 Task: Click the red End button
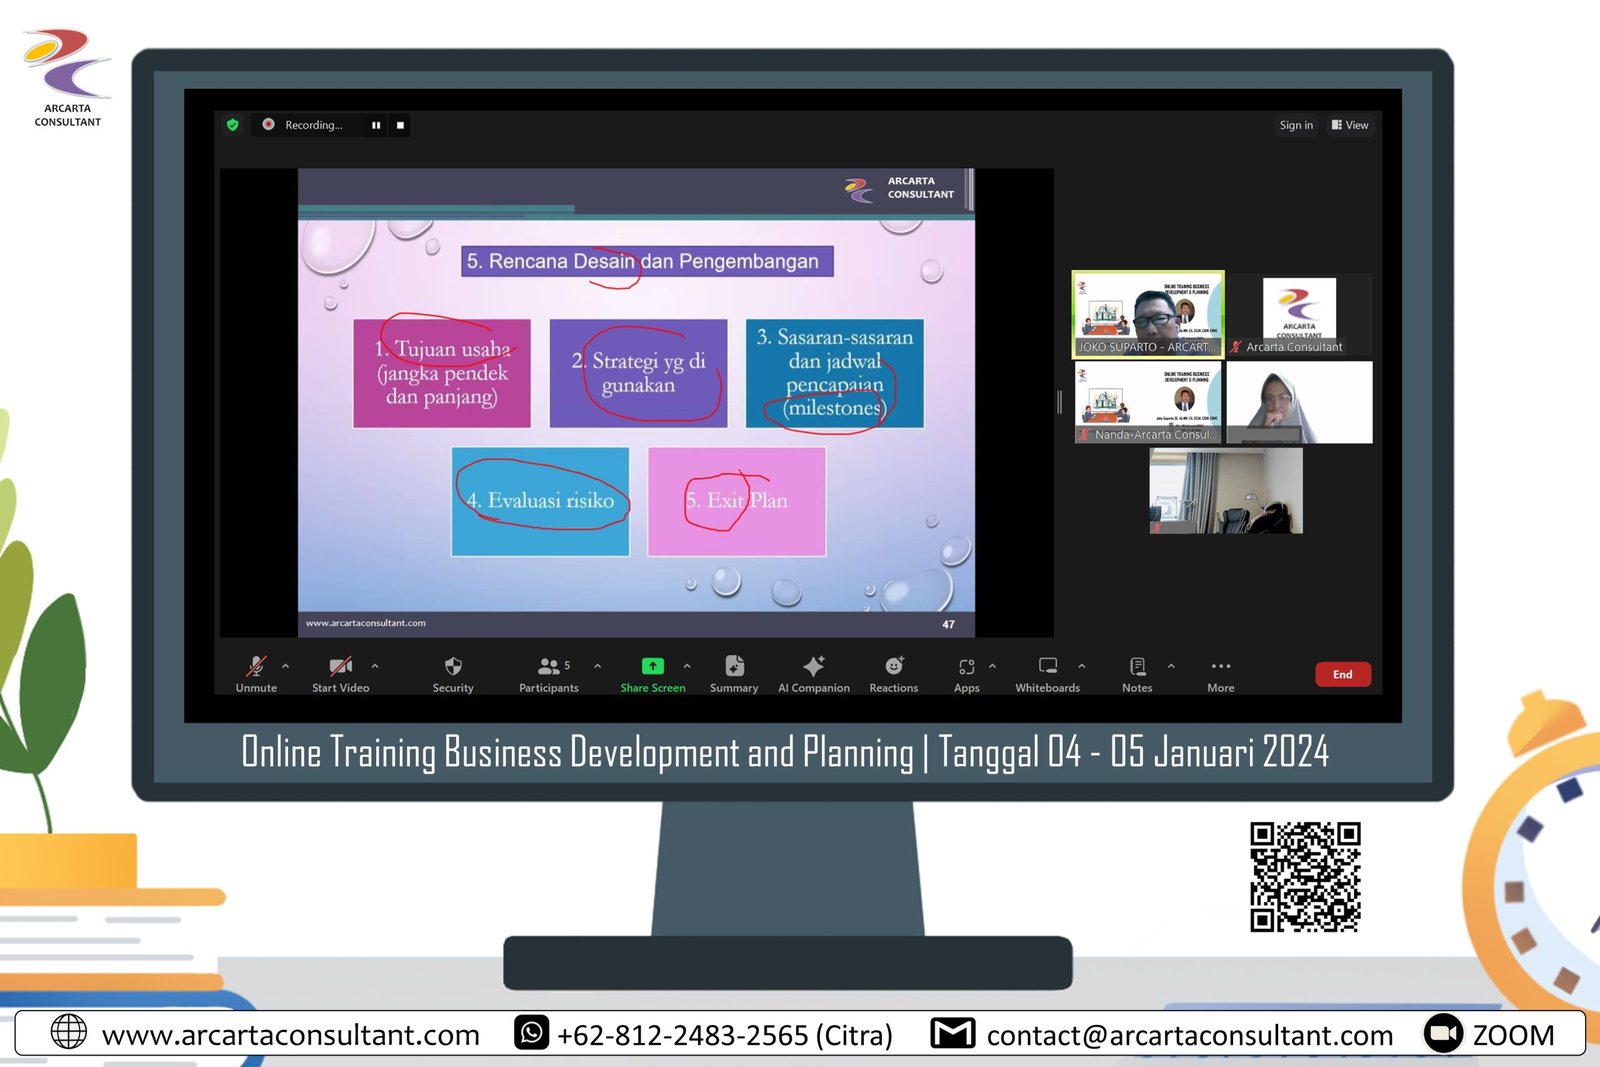click(1342, 674)
